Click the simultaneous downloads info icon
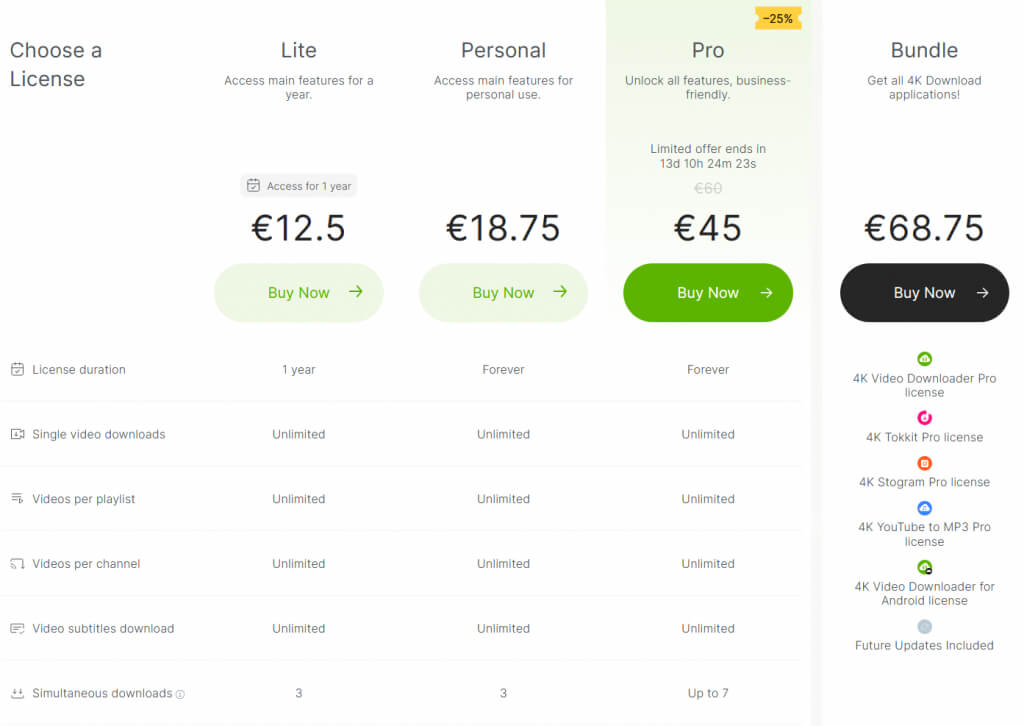The width and height of the screenshot is (1024, 726). [x=181, y=694]
